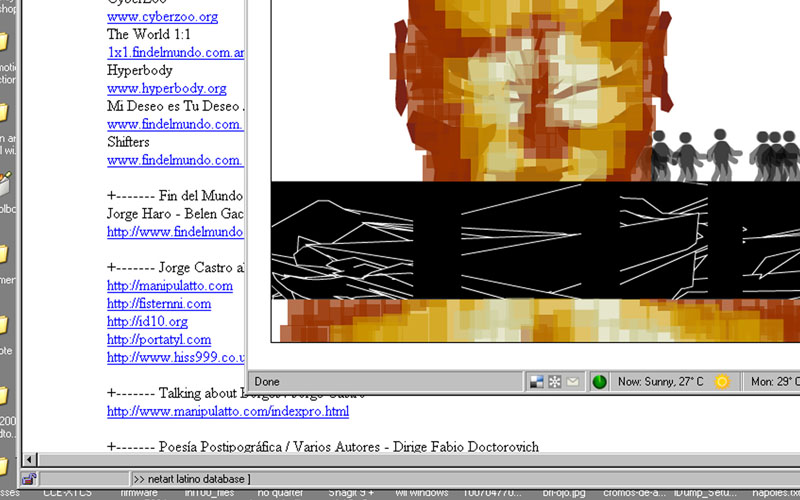Screen dimensions: 800x500
Task: Click the http://portatyl.com hyperlink
Action: click(159, 340)
